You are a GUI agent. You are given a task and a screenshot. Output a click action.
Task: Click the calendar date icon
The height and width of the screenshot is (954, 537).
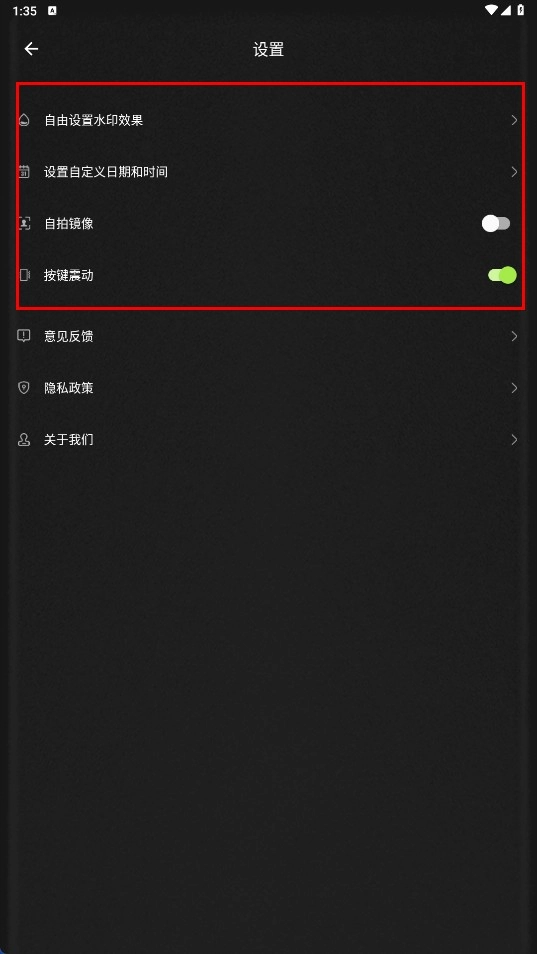(x=24, y=172)
